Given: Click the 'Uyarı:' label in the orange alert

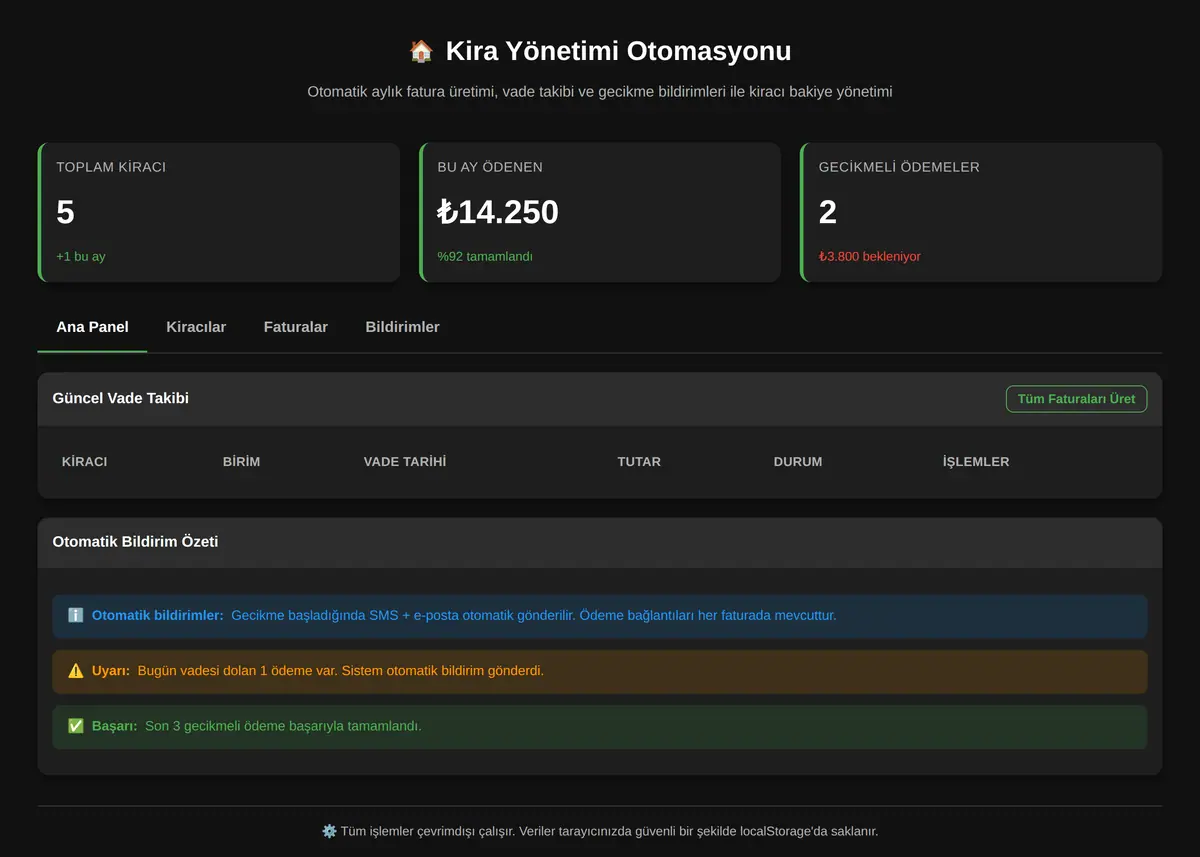Looking at the screenshot, I should pos(111,670).
